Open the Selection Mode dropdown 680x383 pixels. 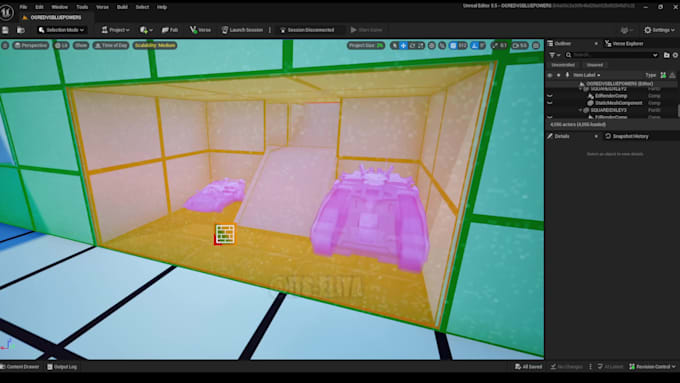click(61, 30)
